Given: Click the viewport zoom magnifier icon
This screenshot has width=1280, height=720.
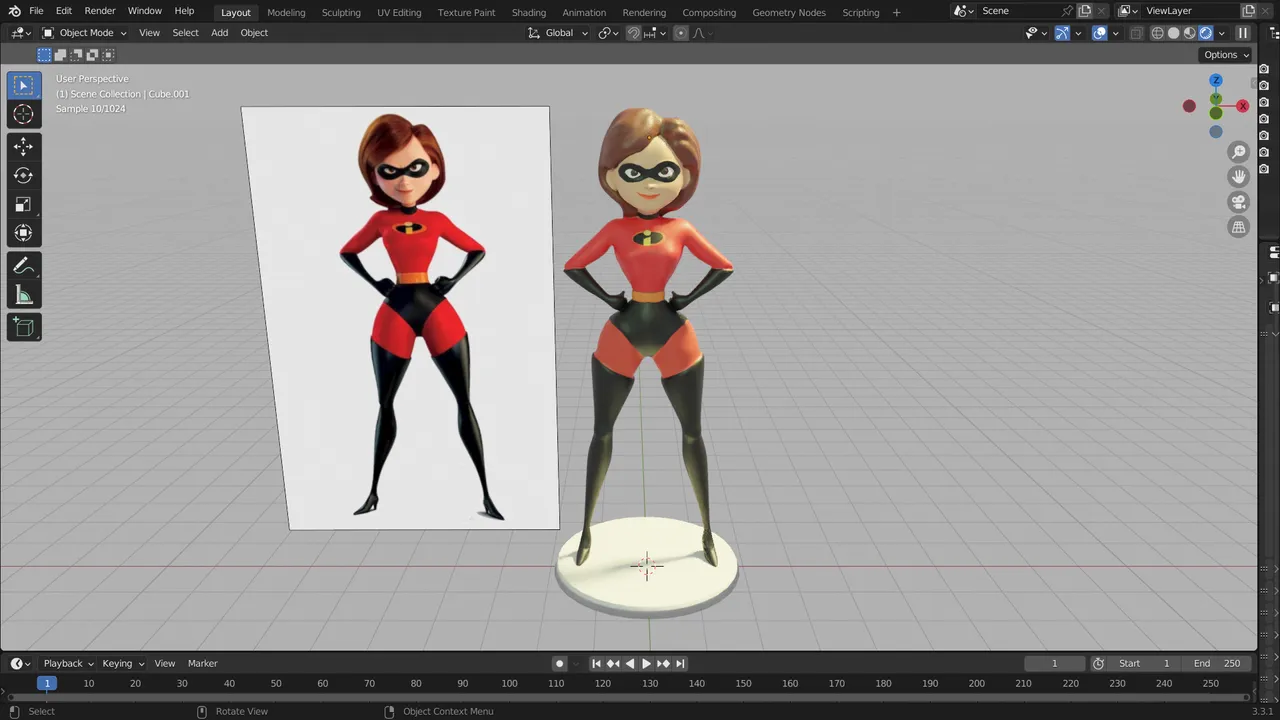Looking at the screenshot, I should (1239, 152).
